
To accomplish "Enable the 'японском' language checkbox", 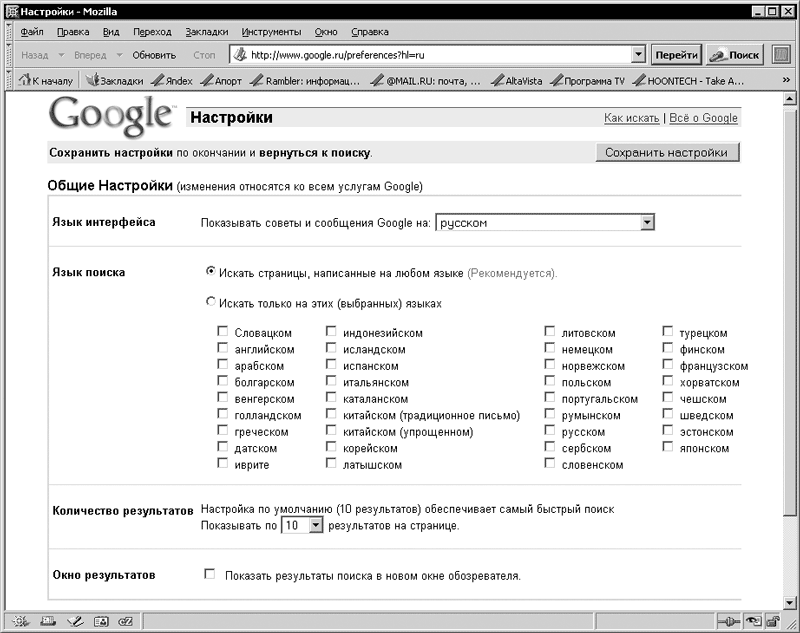I will [668, 447].
